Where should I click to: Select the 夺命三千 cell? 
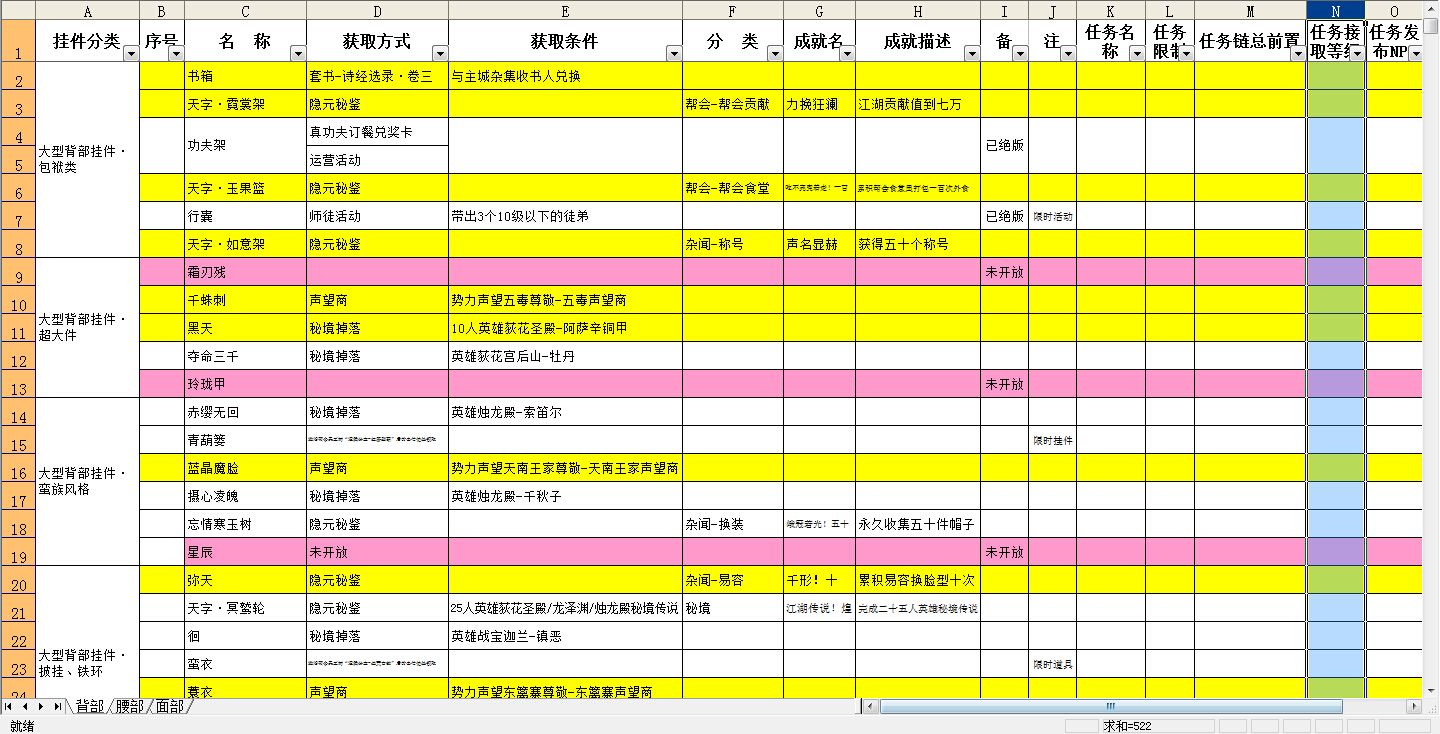245,356
